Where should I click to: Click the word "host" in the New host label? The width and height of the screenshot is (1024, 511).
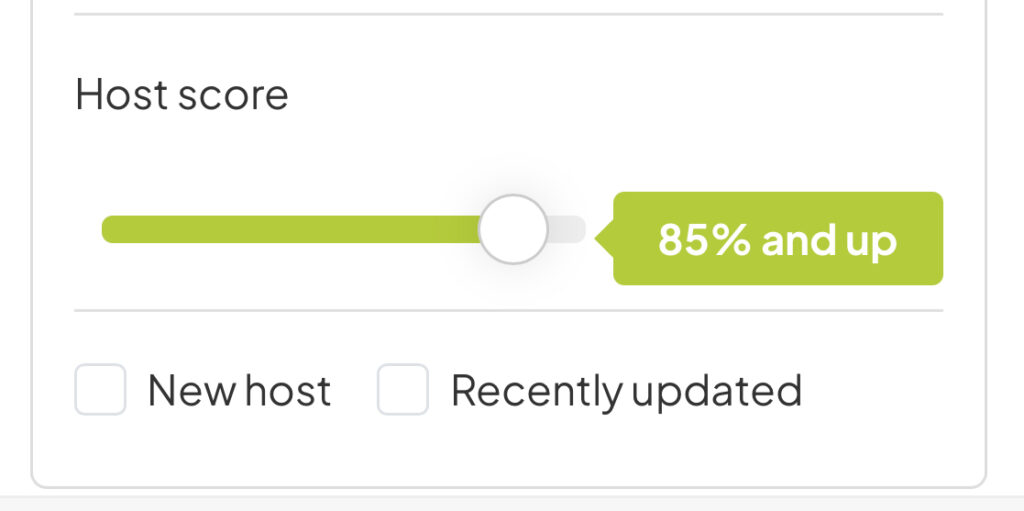pos(289,391)
